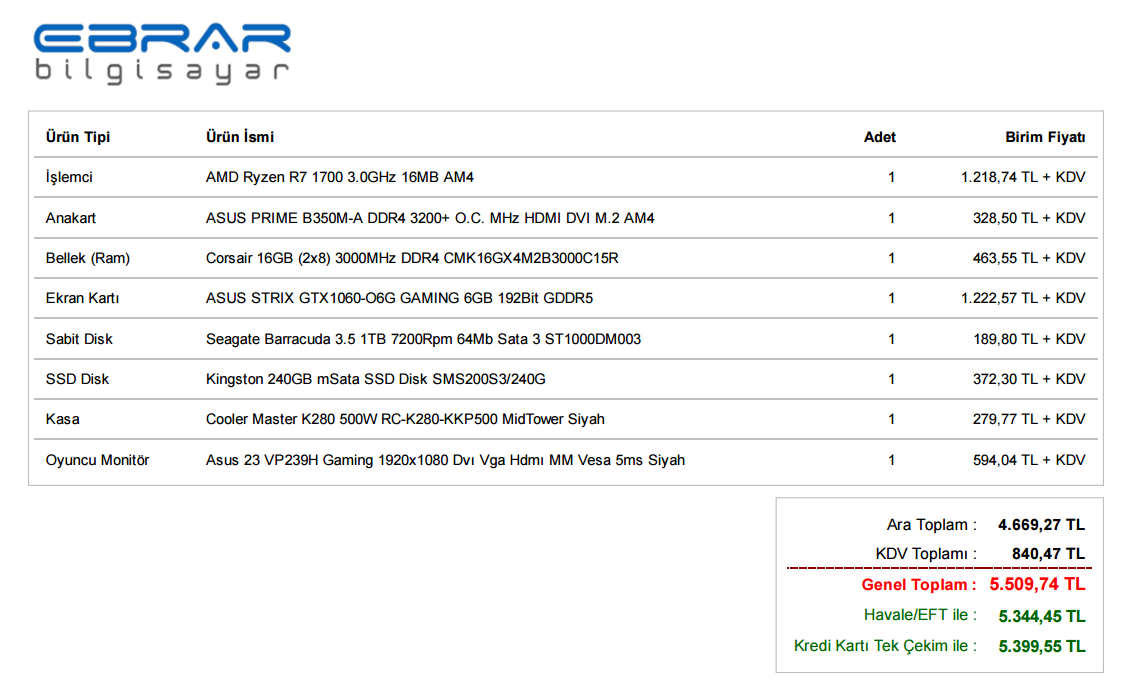The height and width of the screenshot is (695, 1121).
Task: Click the 'Seagate Barracuda 3.5 1TB' product name
Action: coord(423,339)
